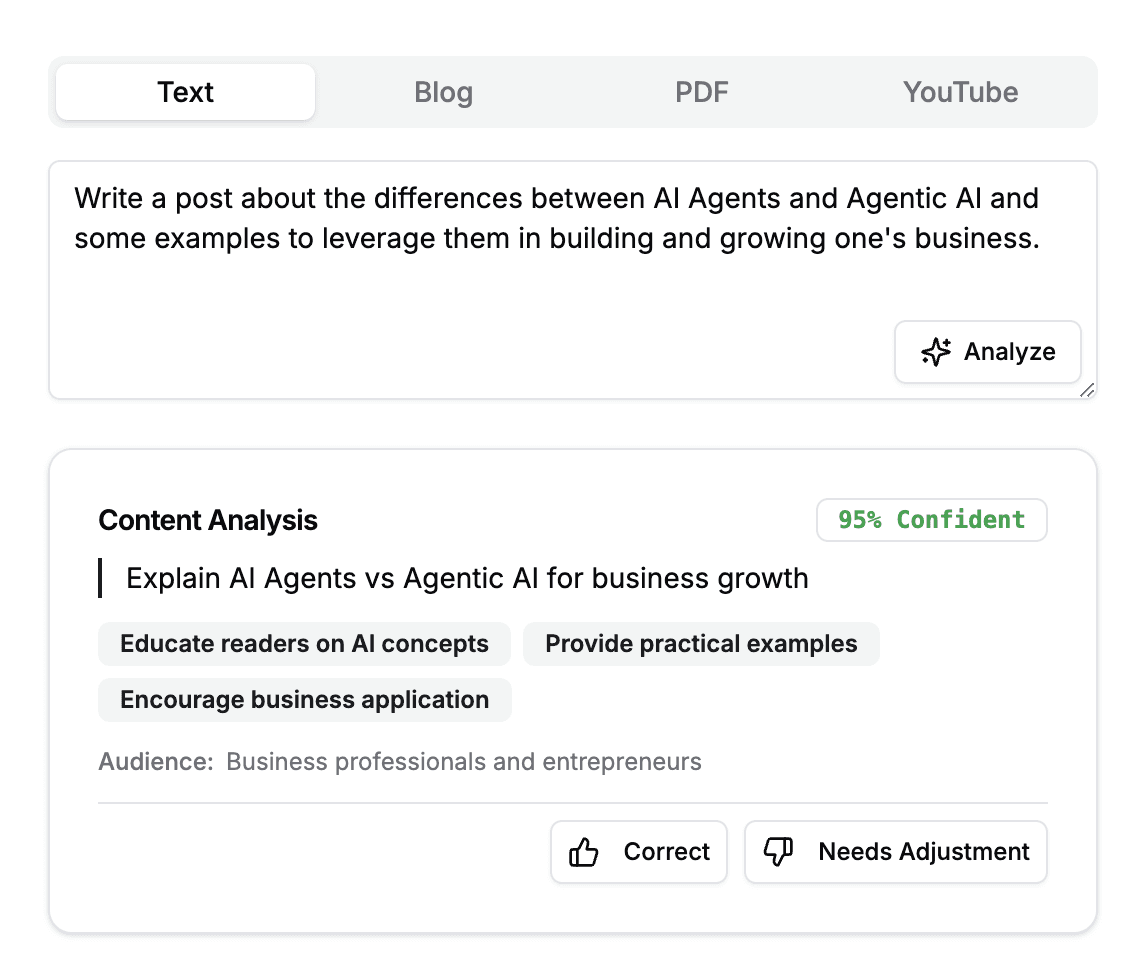Click the thumbs-down icon

778,852
